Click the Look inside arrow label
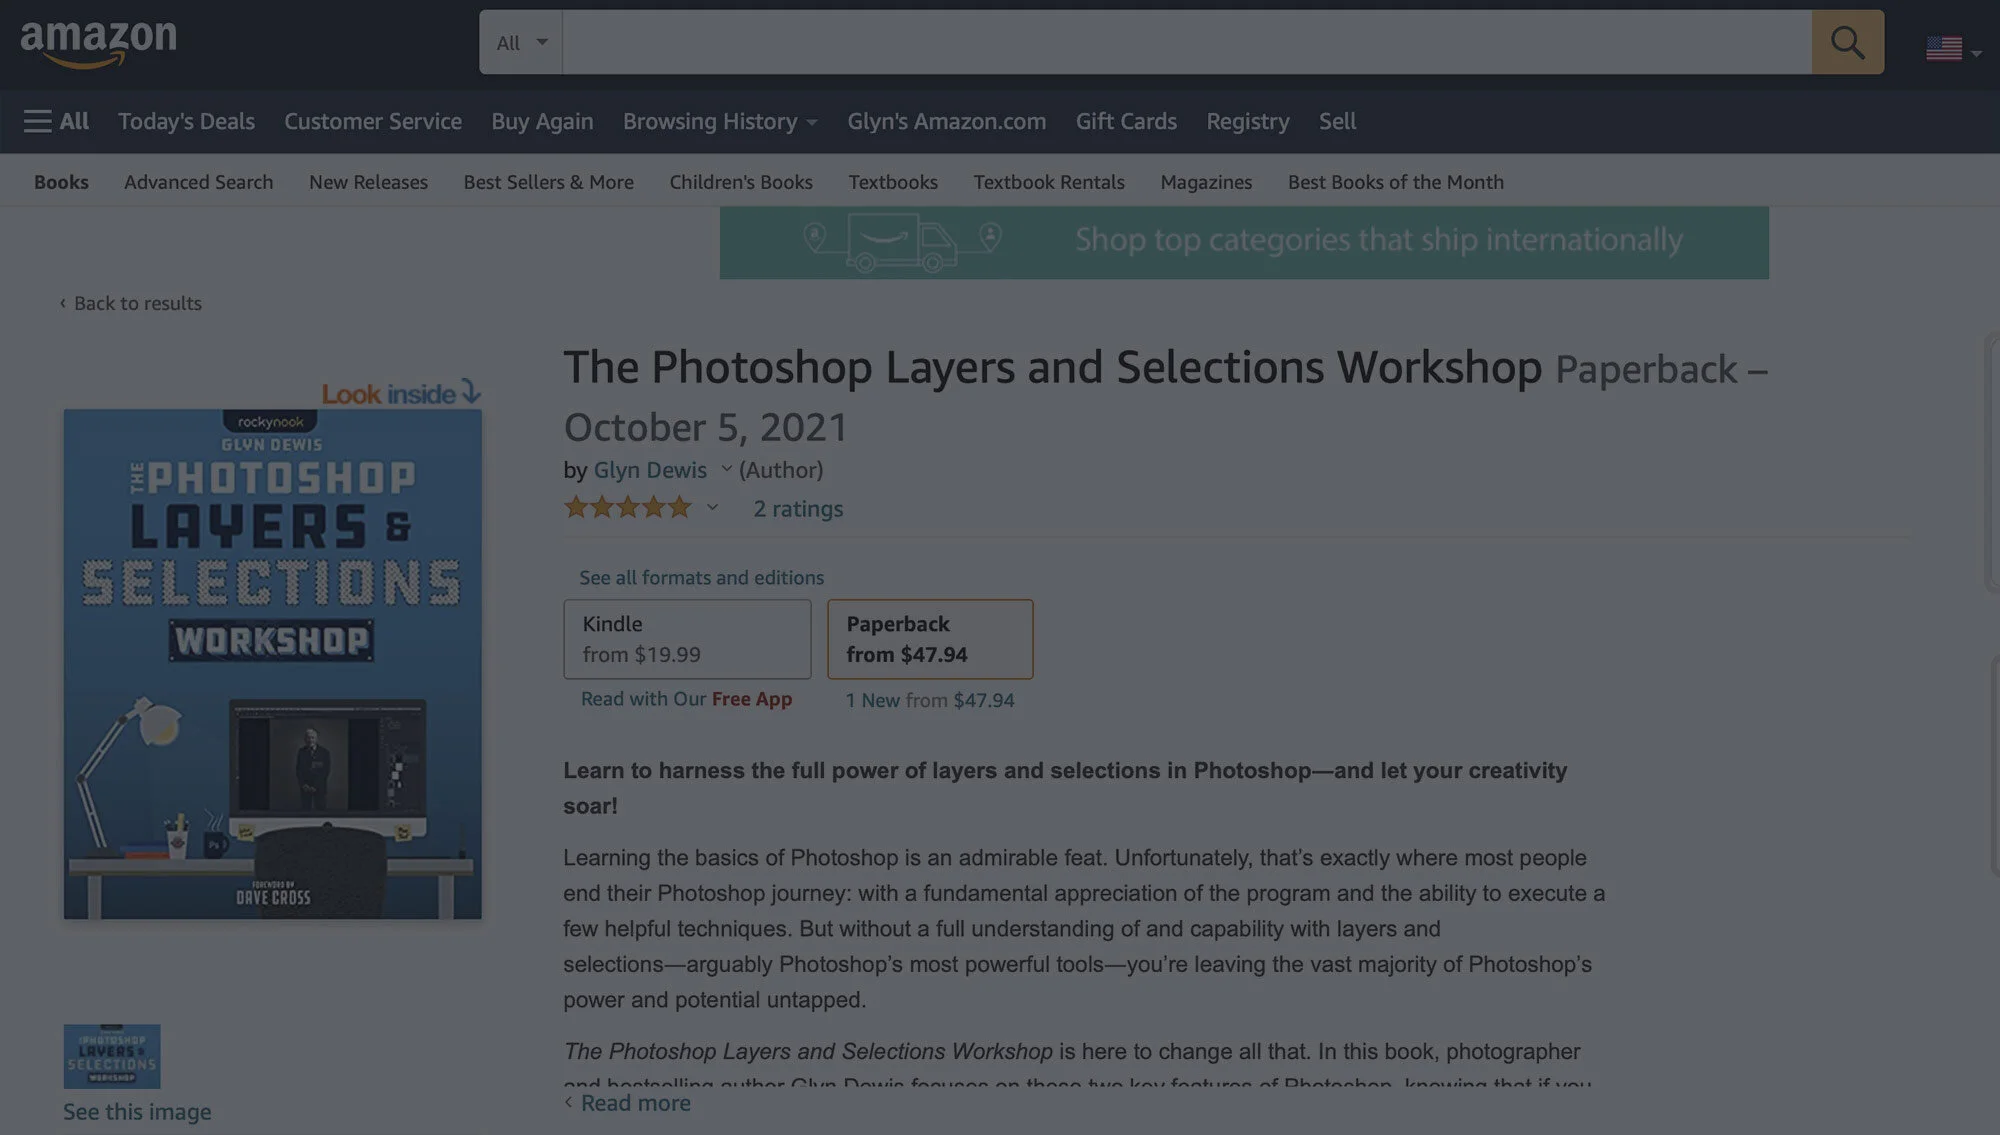Screen dimensions: 2000x1135 pos(400,393)
